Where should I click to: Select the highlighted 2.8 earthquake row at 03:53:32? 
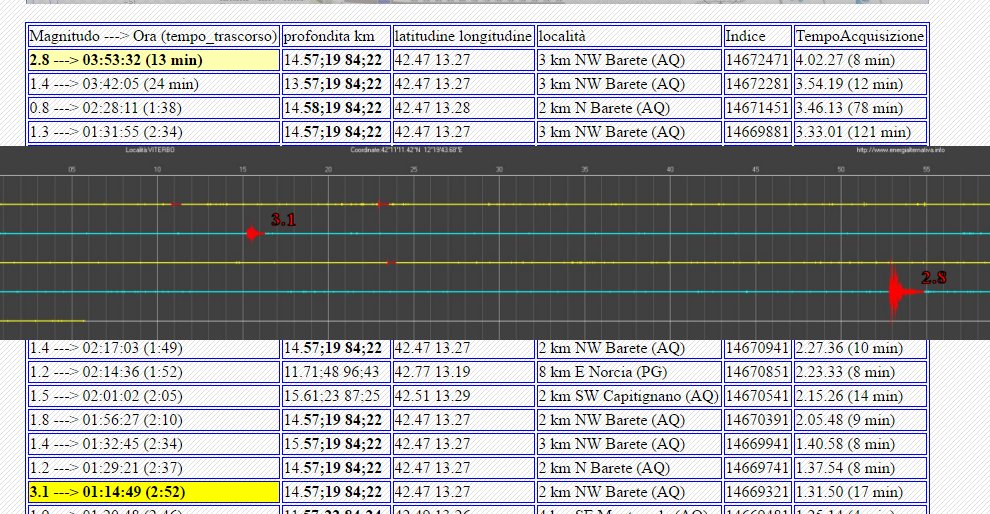153,61
